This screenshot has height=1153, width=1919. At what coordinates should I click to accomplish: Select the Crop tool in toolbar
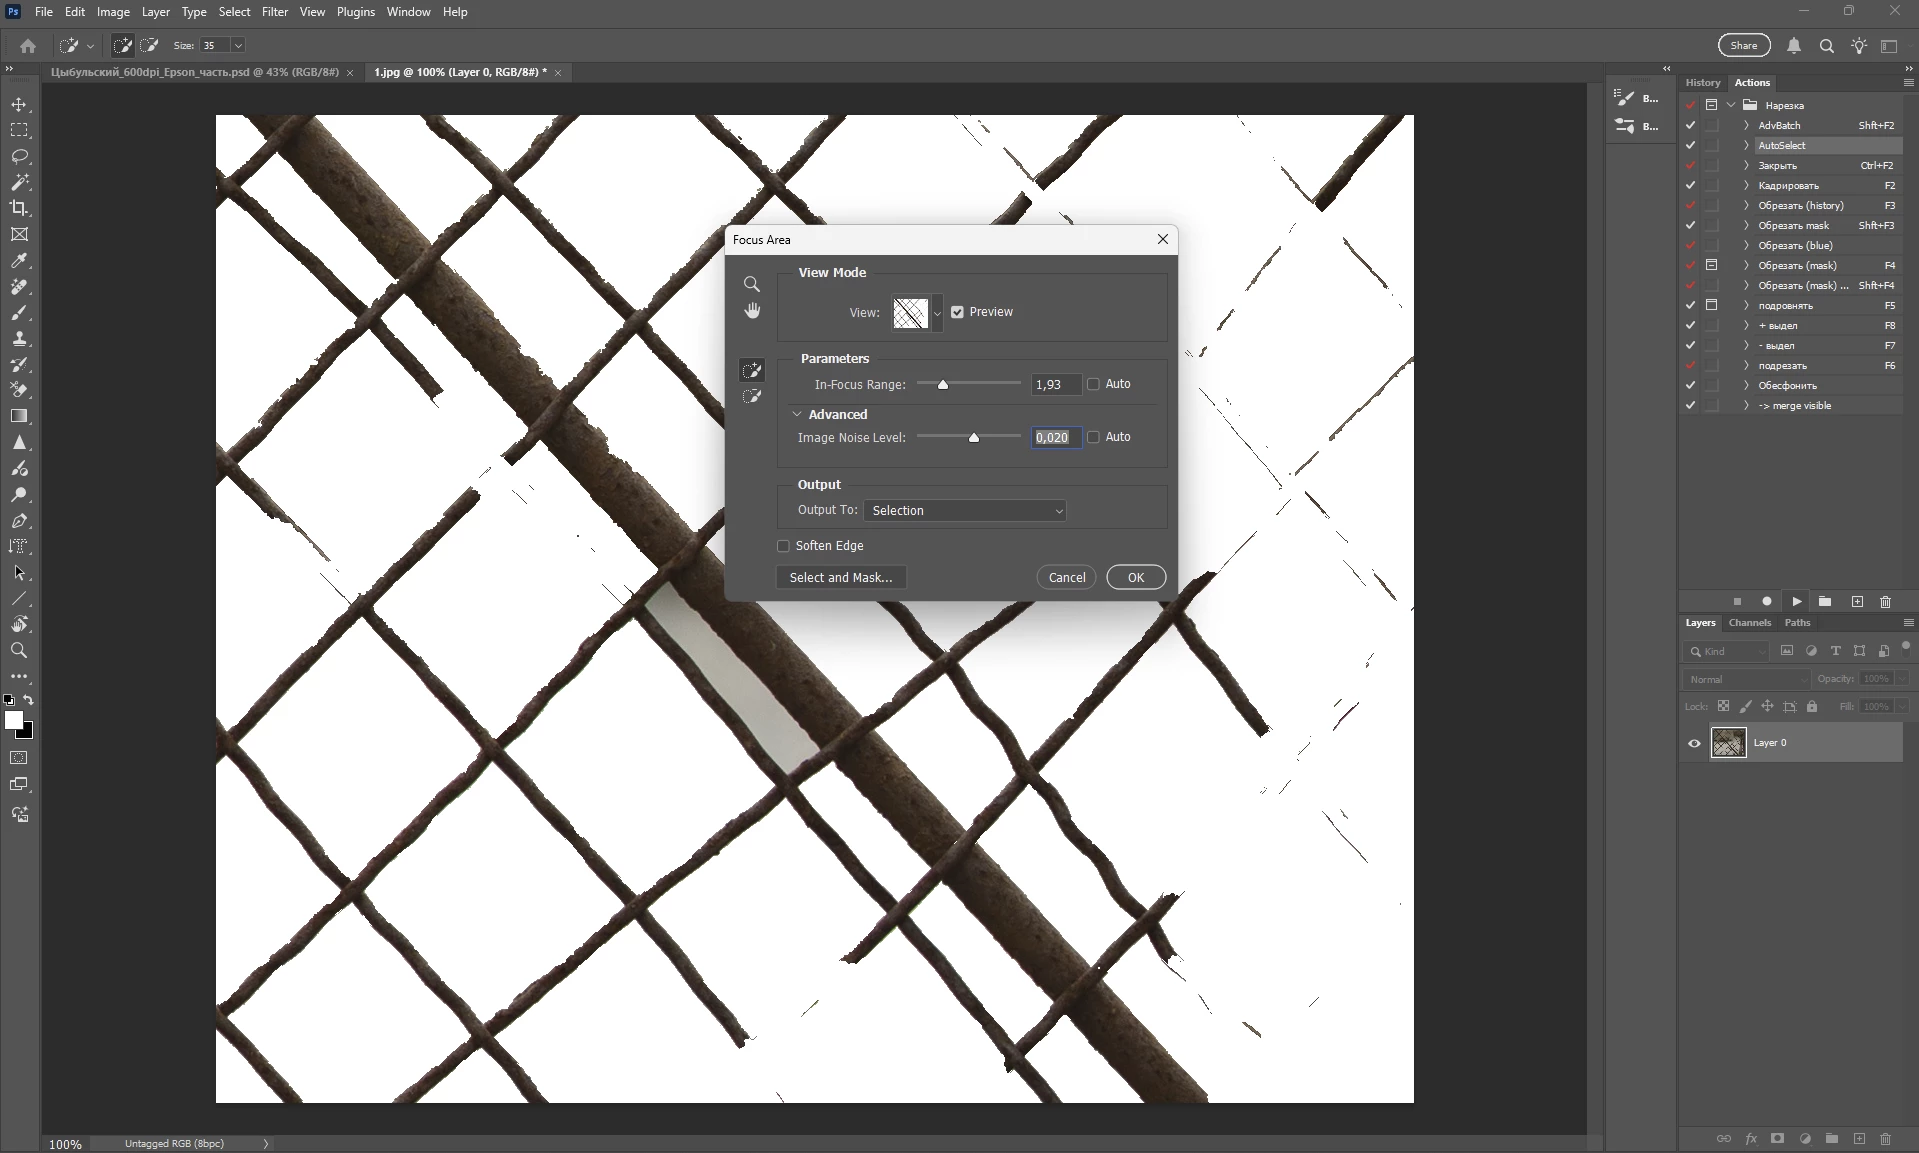tap(19, 208)
